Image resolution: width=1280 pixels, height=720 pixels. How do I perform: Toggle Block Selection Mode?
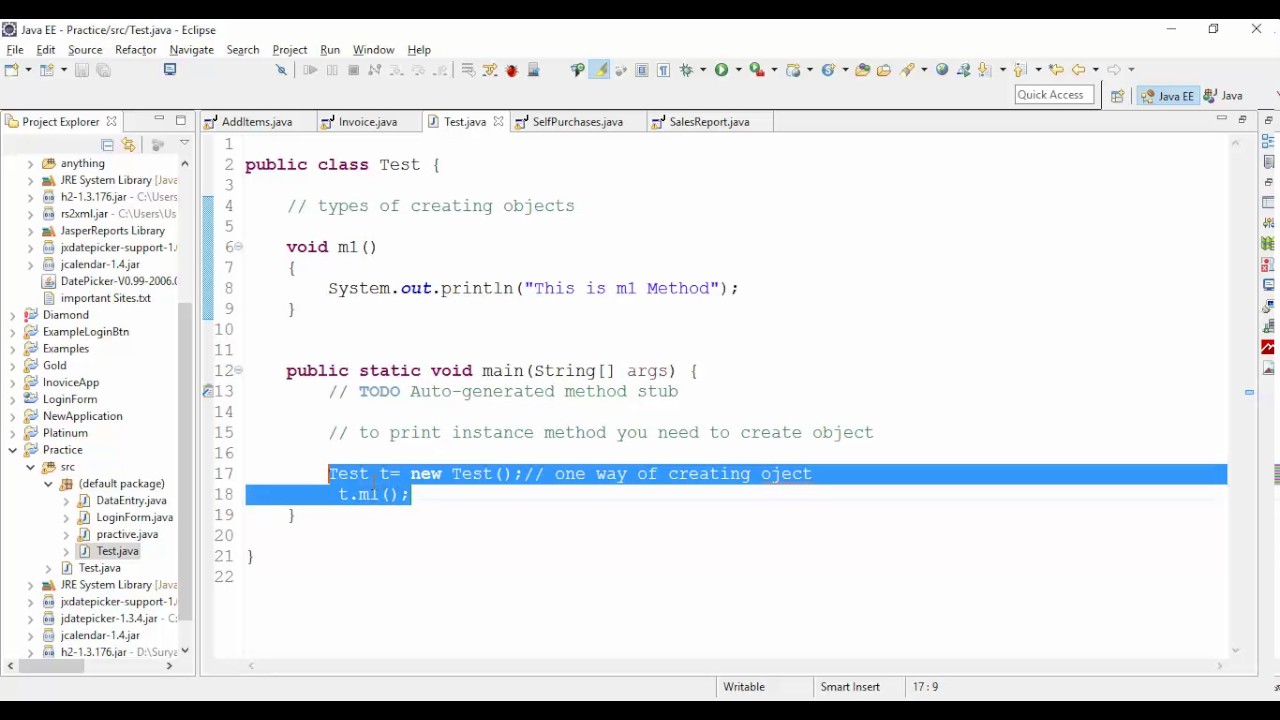pyautogui.click(x=642, y=70)
